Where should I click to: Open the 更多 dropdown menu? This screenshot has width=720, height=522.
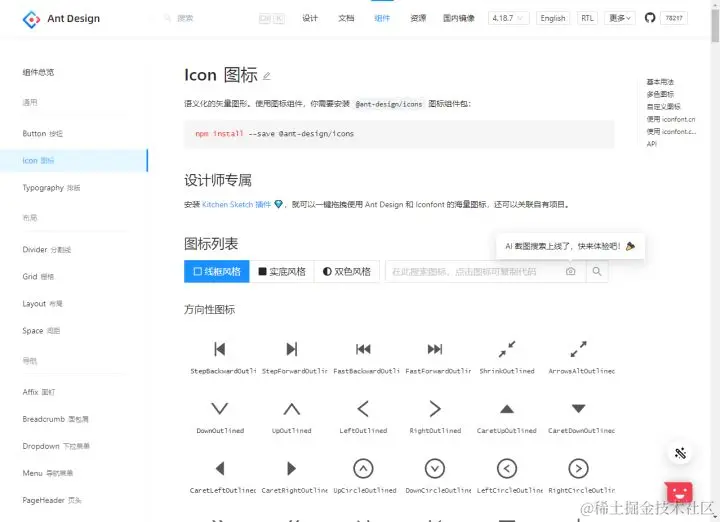pos(620,18)
